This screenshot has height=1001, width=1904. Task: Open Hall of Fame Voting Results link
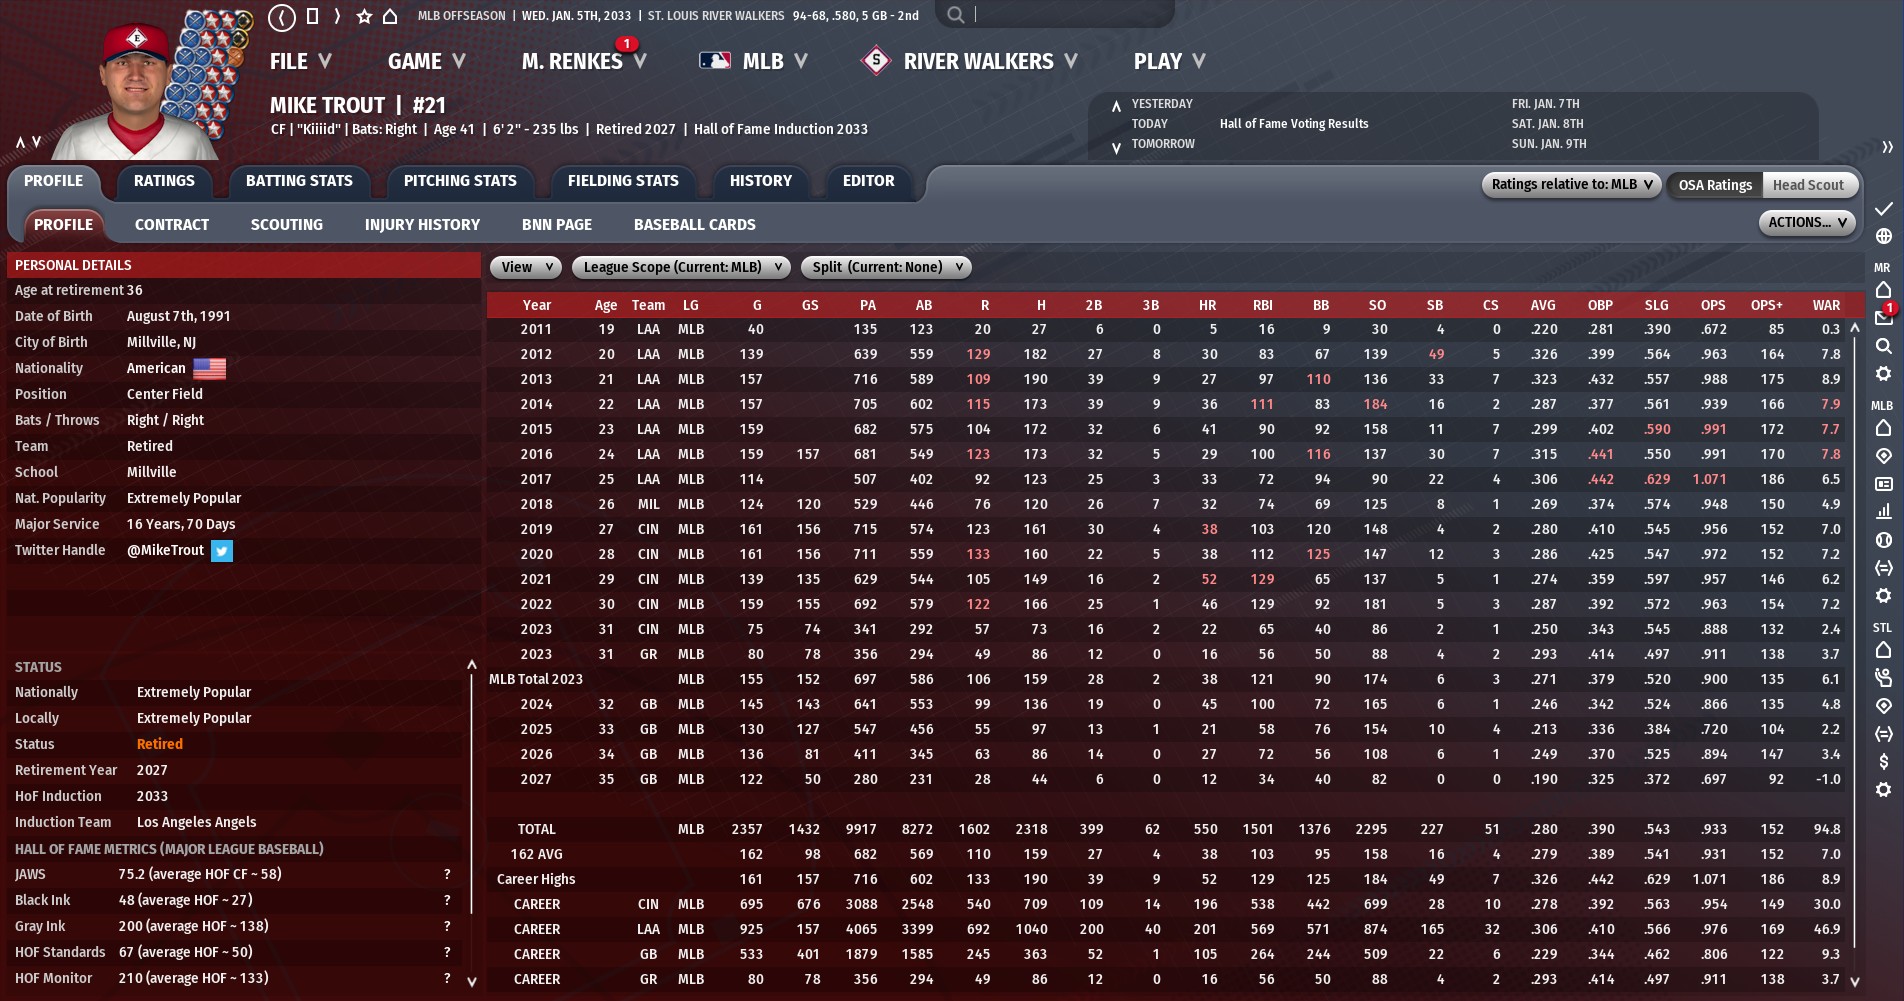1293,124
